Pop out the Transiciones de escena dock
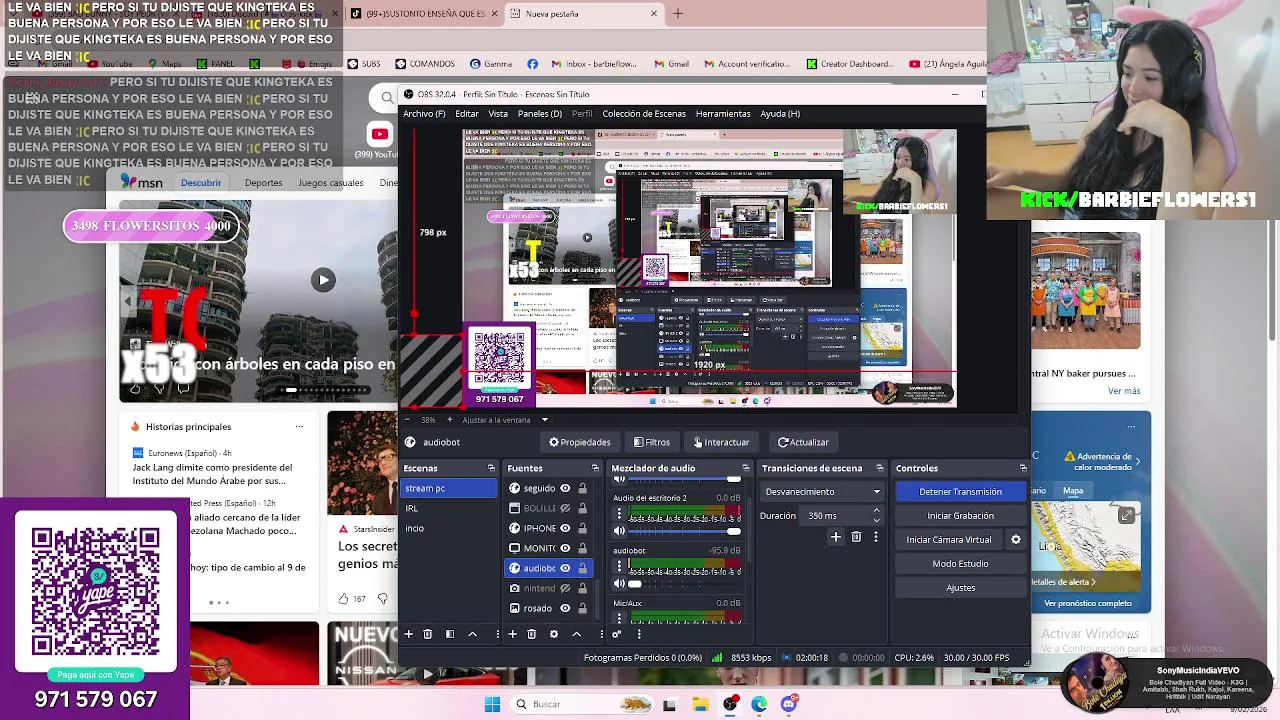Screen dimensions: 1280x720 click(x=879, y=468)
